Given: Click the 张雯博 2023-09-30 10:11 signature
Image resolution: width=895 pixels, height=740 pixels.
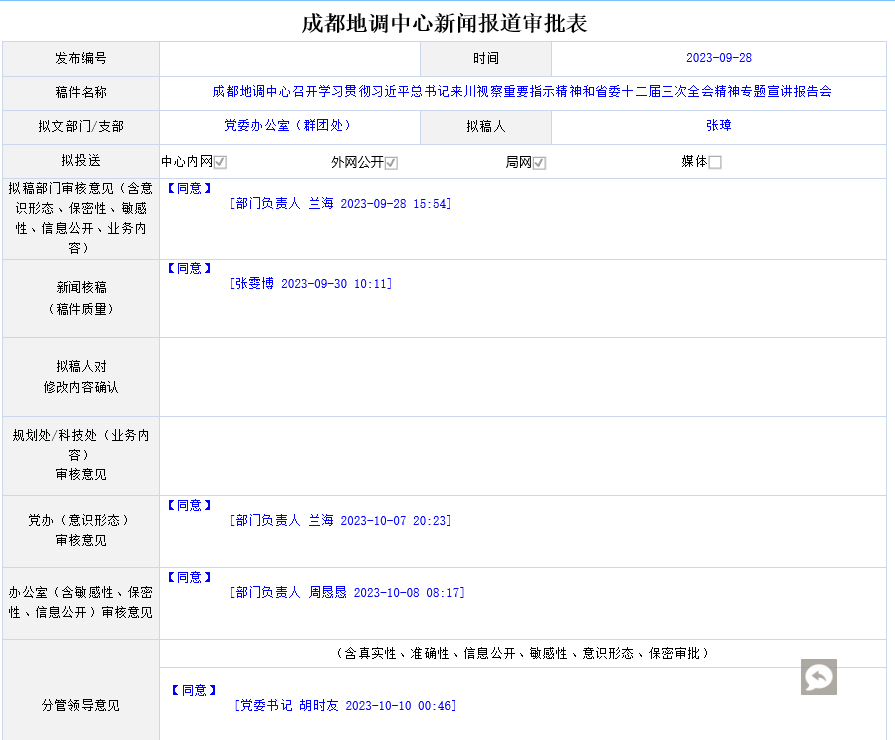Looking at the screenshot, I should point(311,284).
